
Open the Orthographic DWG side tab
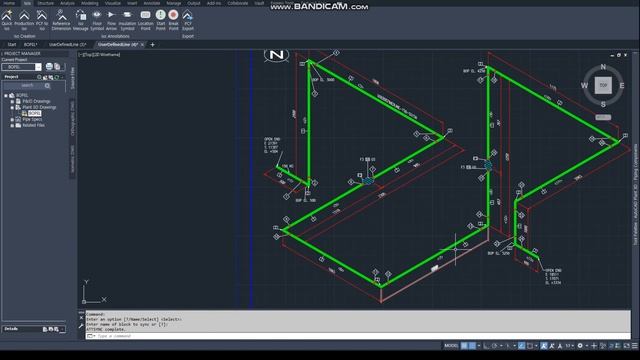tap(73, 118)
